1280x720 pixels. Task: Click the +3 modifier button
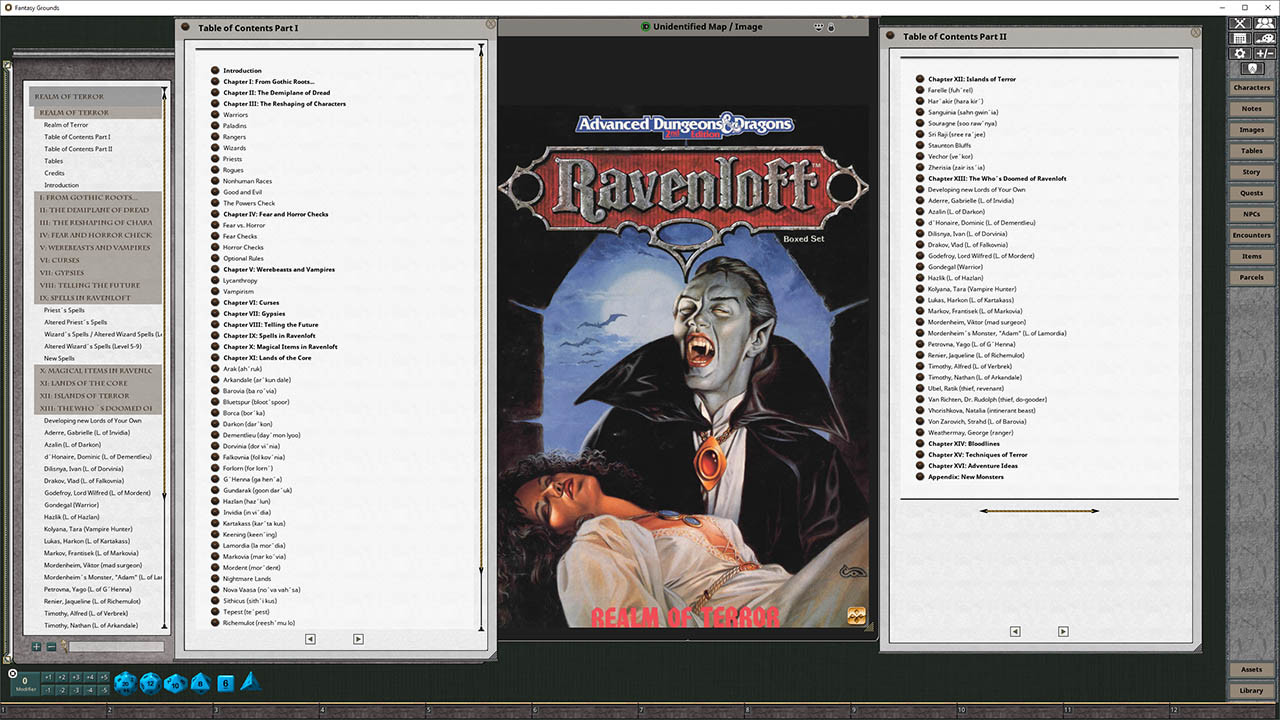pyautogui.click(x=75, y=677)
